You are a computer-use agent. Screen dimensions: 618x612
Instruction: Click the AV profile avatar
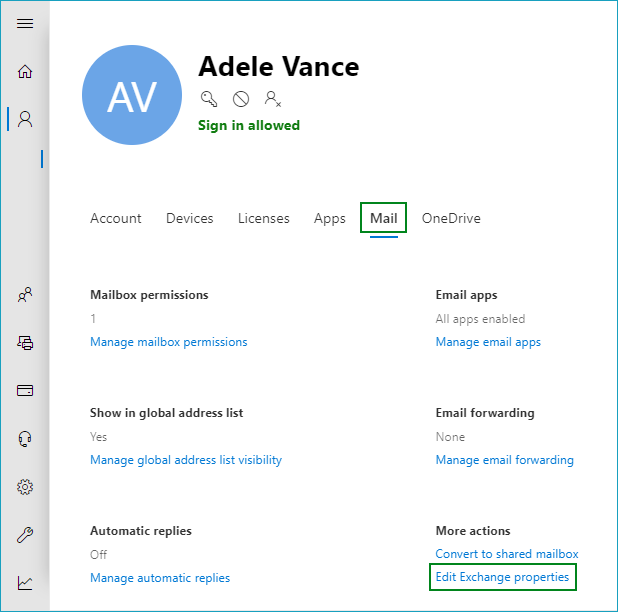(132, 95)
